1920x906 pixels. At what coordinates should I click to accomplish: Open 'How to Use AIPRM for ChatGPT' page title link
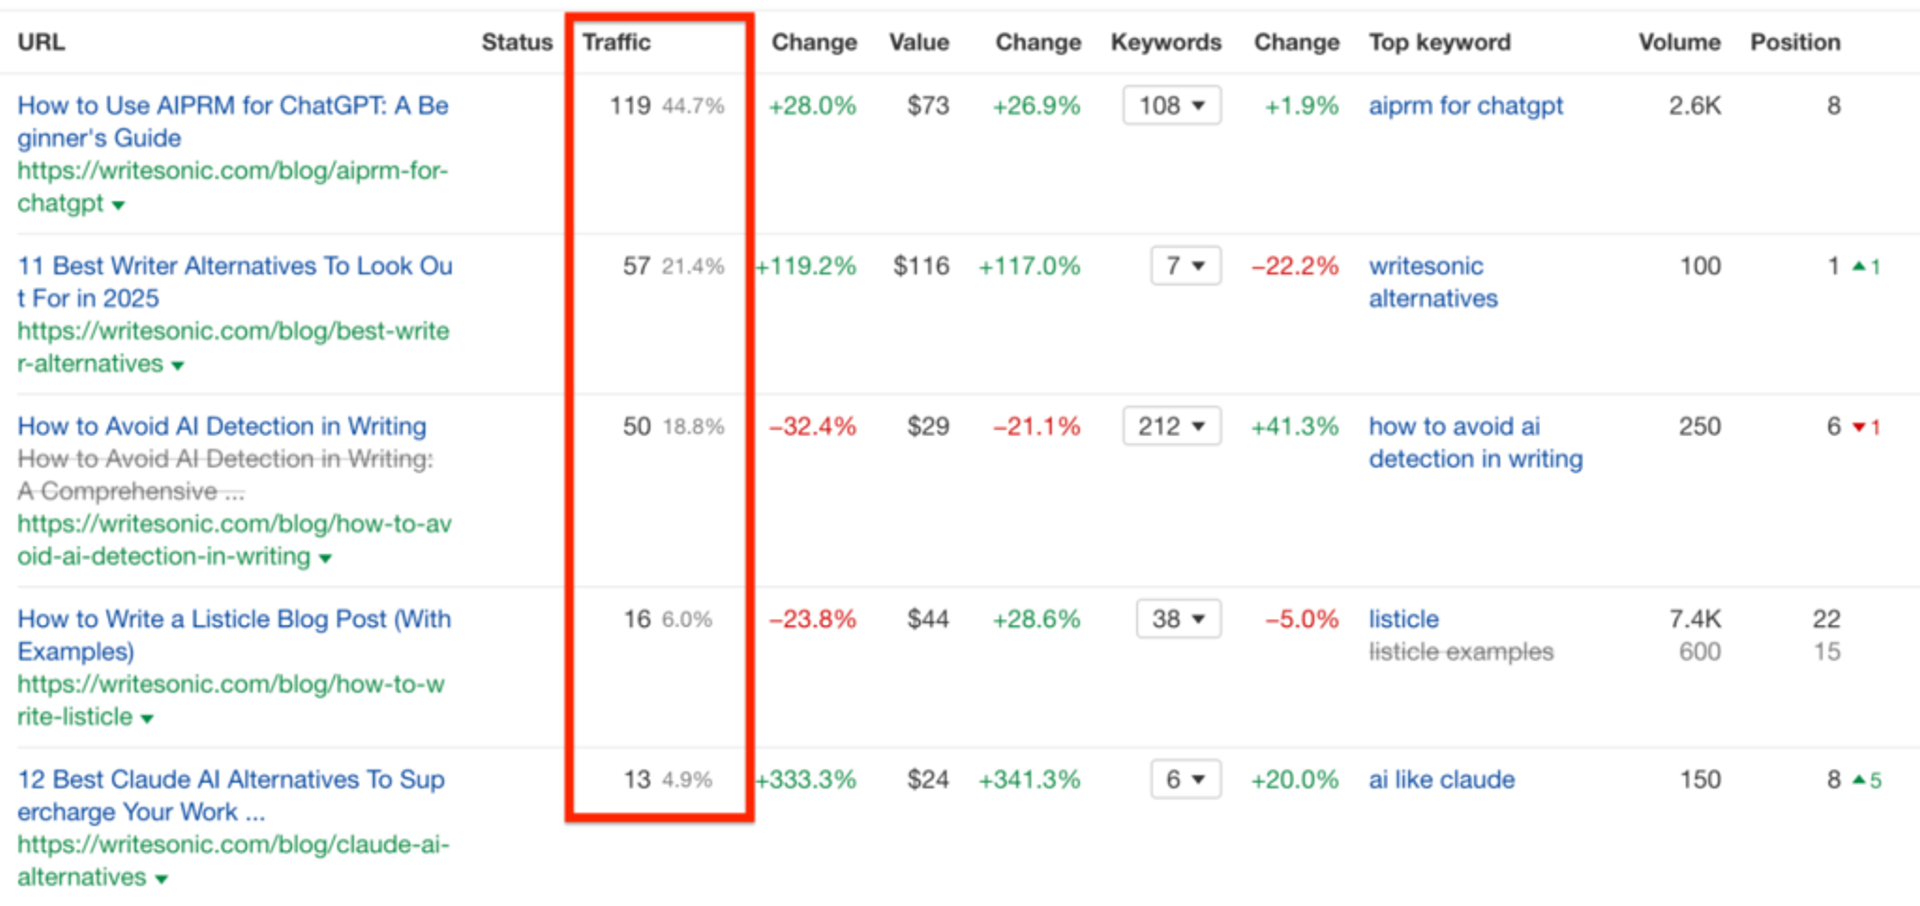click(x=233, y=121)
